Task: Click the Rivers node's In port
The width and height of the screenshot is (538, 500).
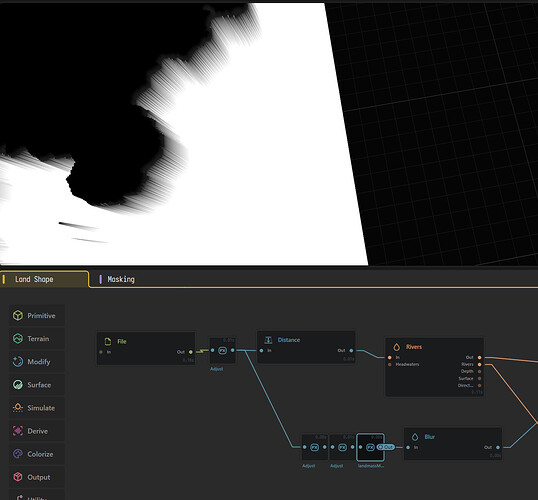Action: coord(389,357)
